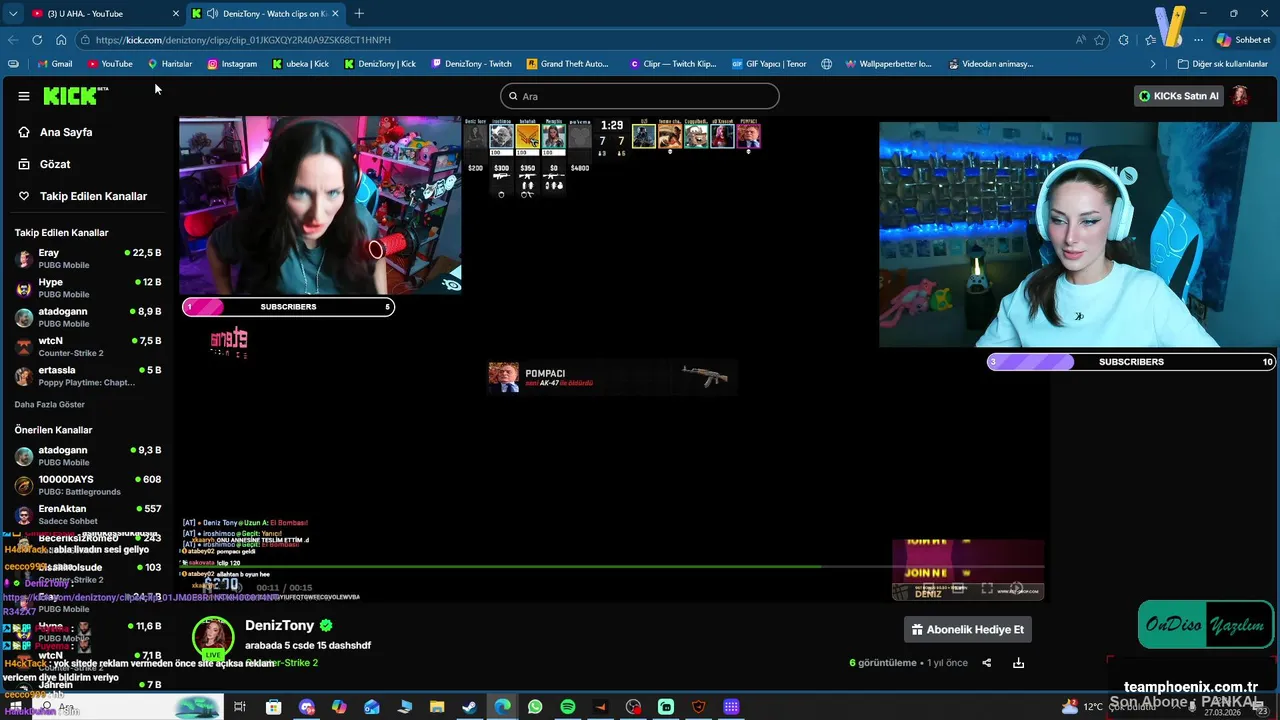Open the Videodan animasy bookmark
The height and width of the screenshot is (720, 1280).
pyautogui.click(x=989, y=64)
